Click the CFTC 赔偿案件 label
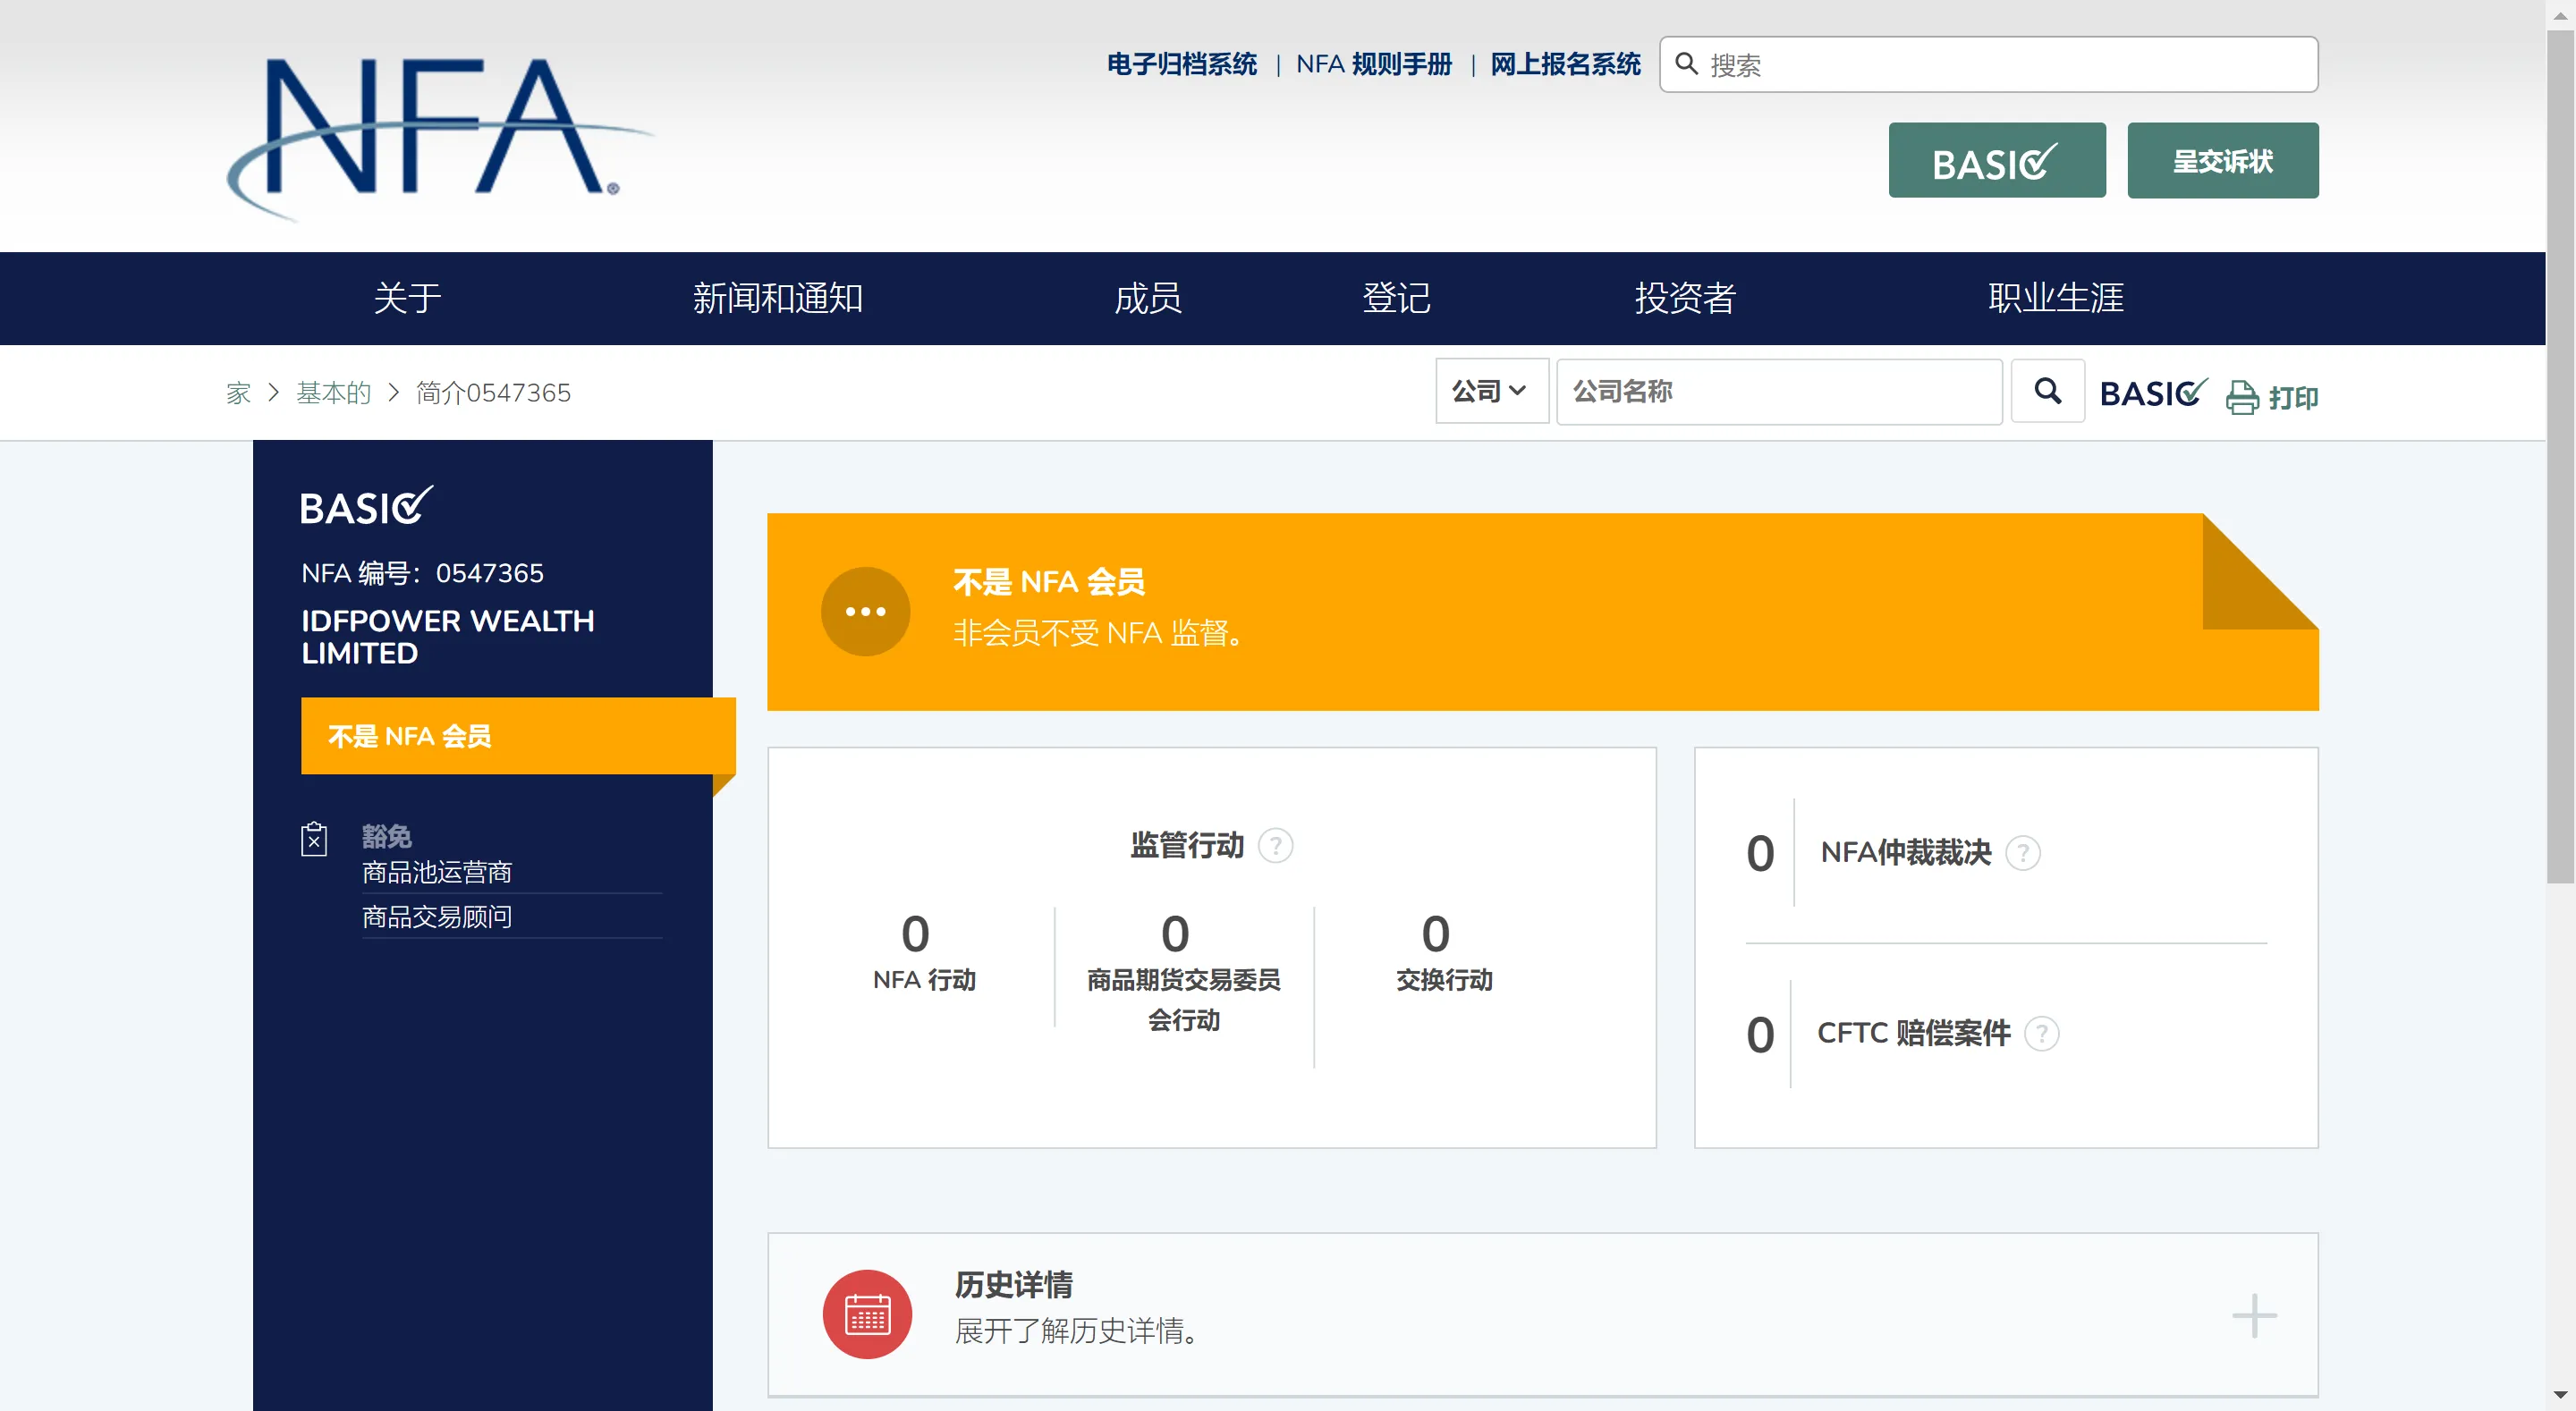2576x1411 pixels. (1914, 1033)
